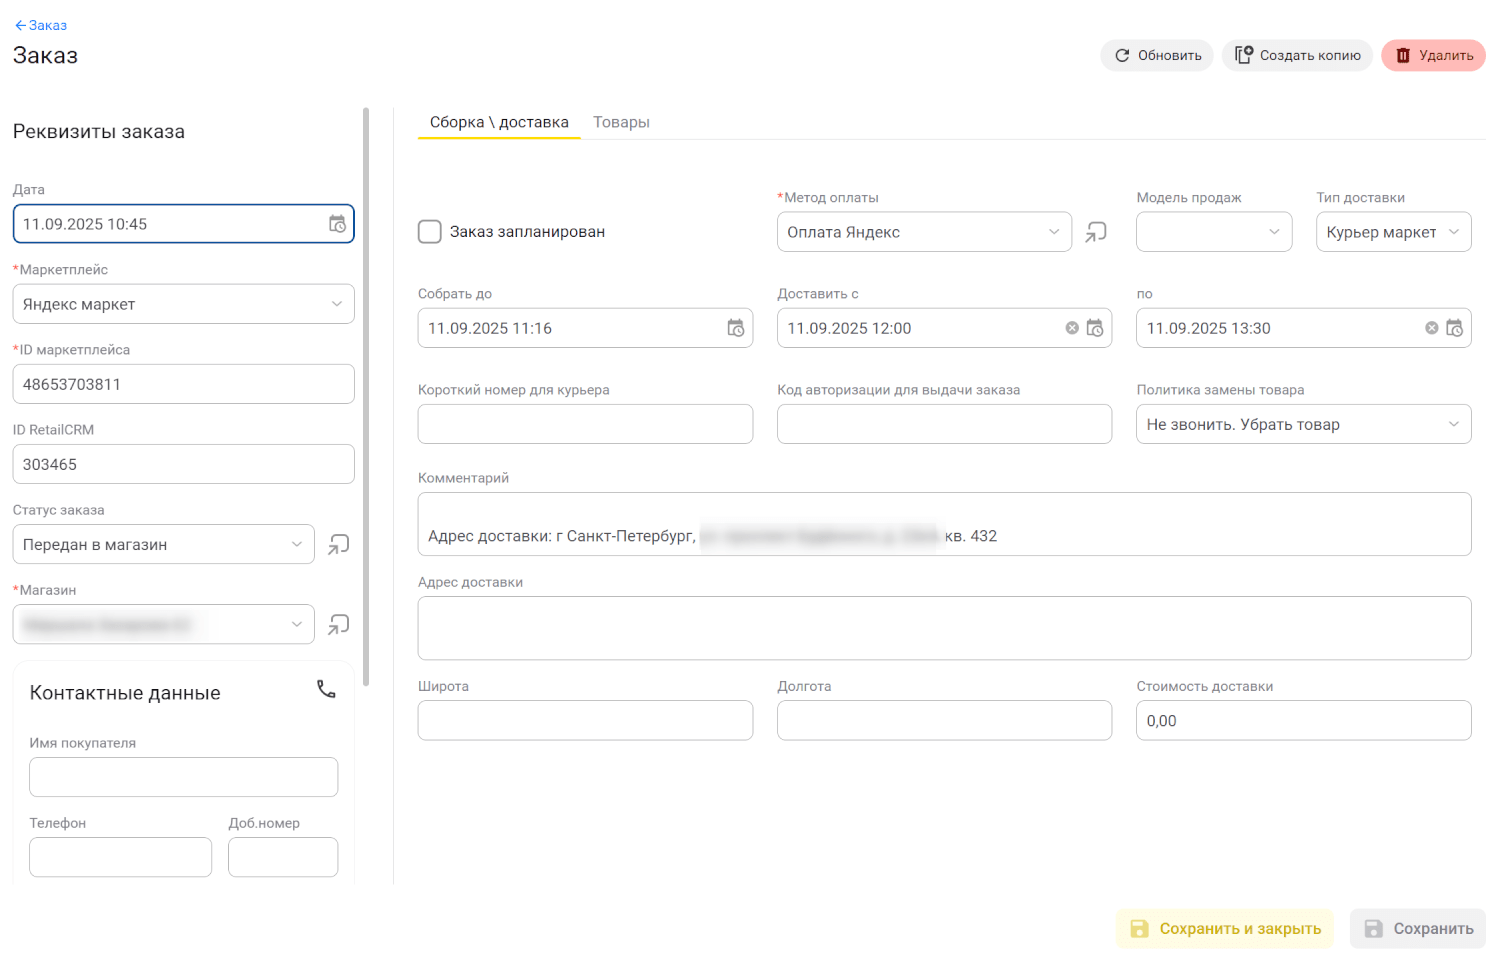The image size is (1502, 958).
Task: Click into the Широта input field
Action: pos(585,720)
